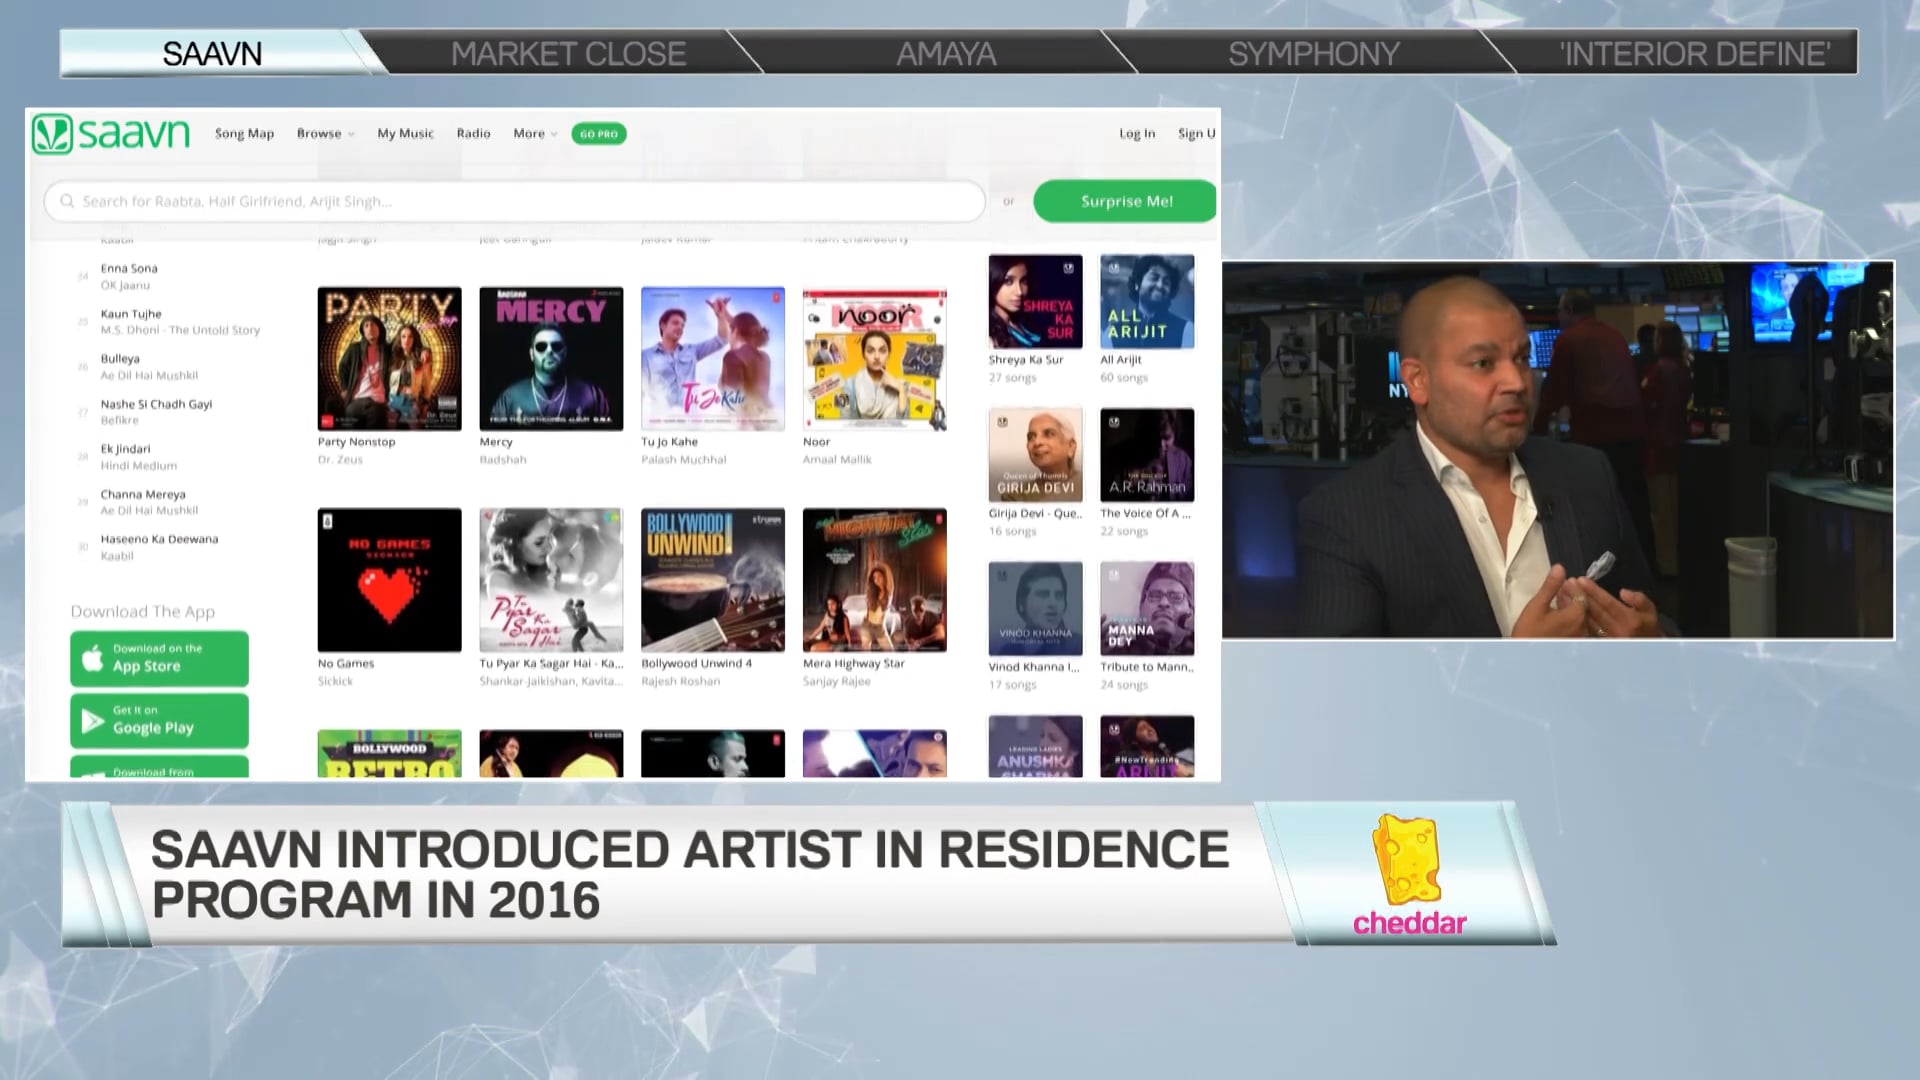
Task: Open the Browse dropdown menu
Action: [320, 133]
